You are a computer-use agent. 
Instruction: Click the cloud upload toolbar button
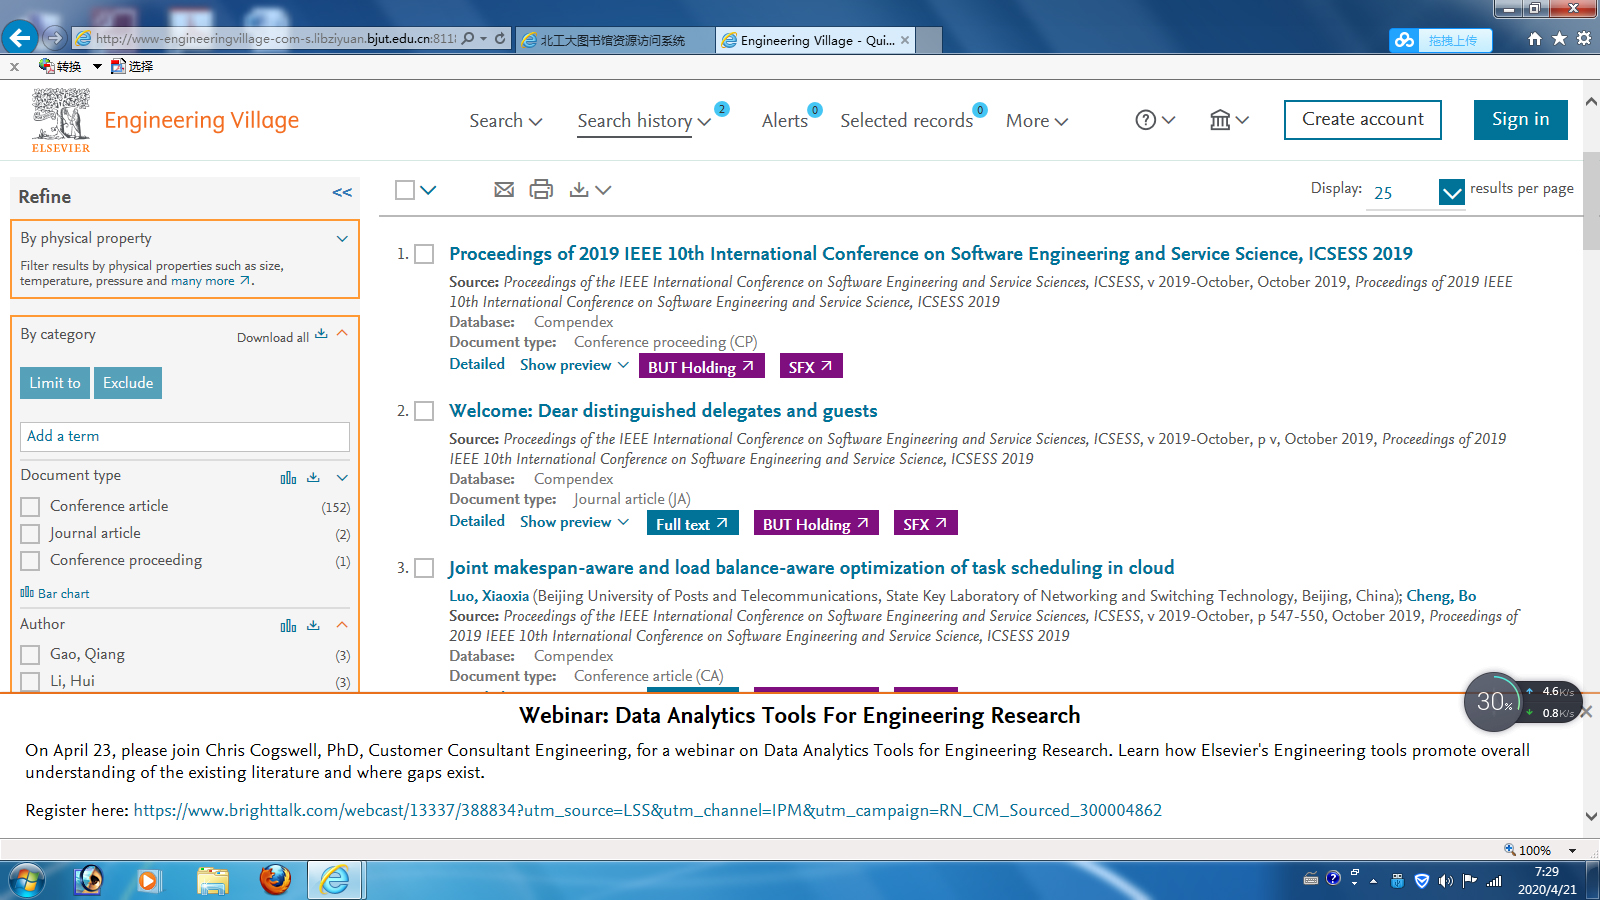click(x=1440, y=40)
